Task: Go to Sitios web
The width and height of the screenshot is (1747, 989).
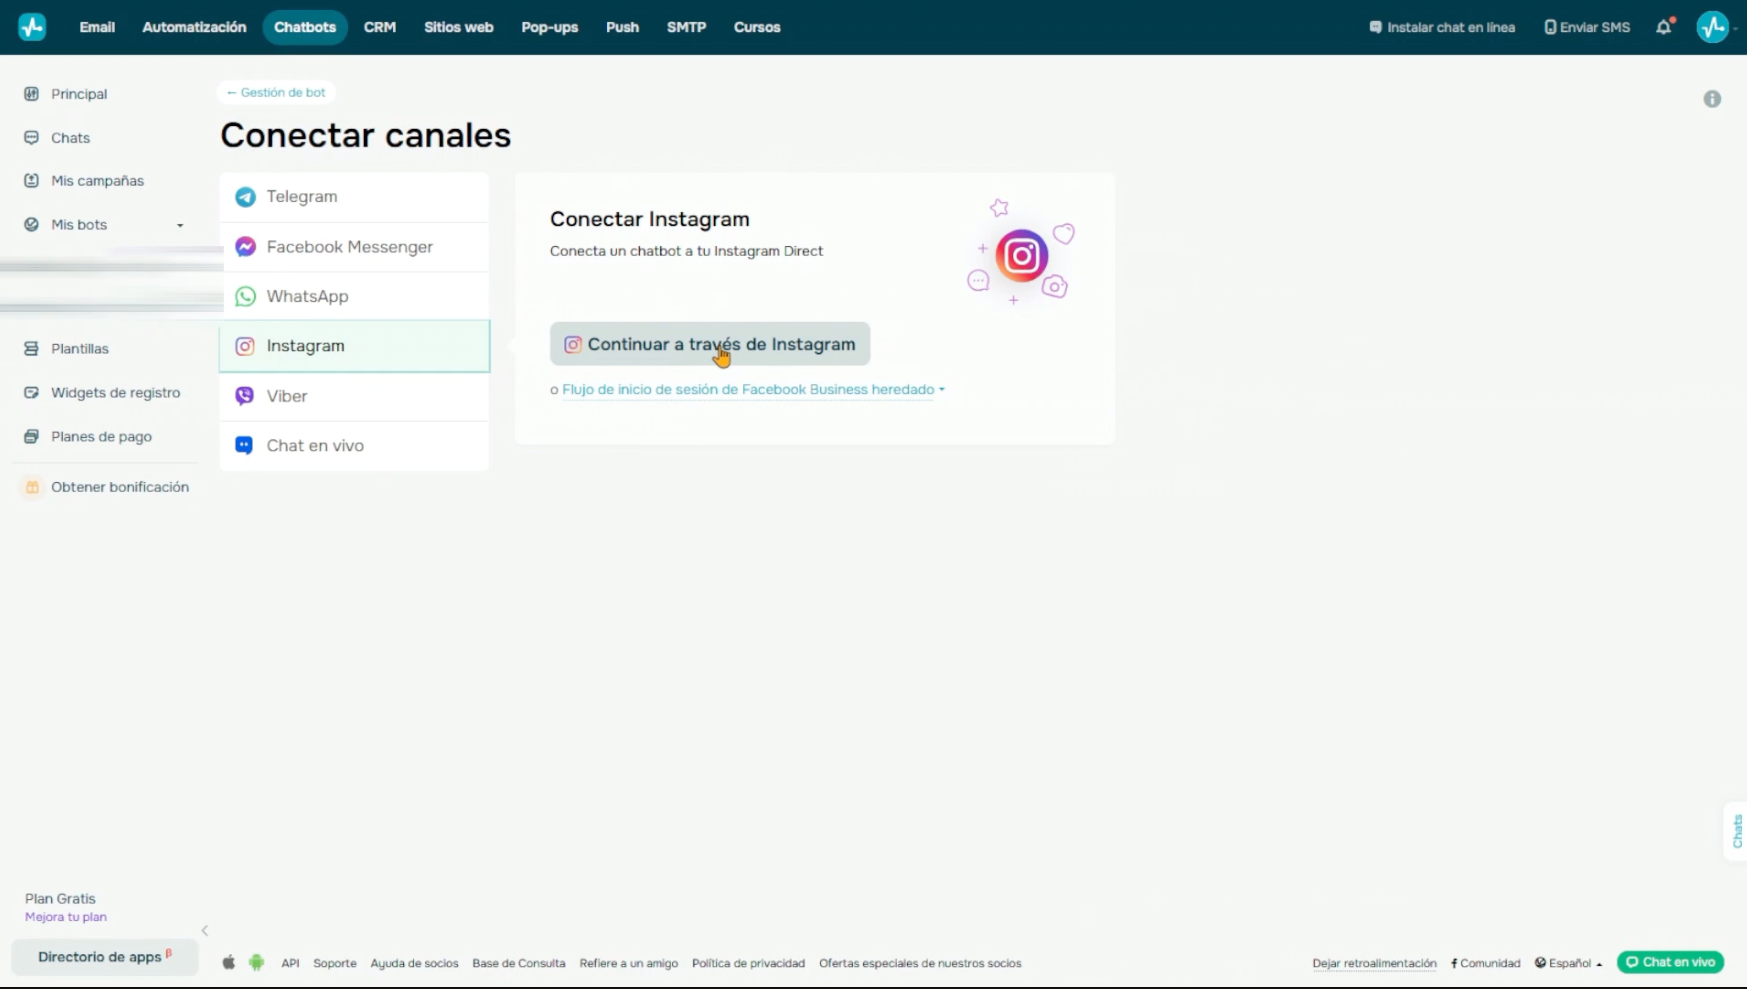Action: (x=459, y=27)
